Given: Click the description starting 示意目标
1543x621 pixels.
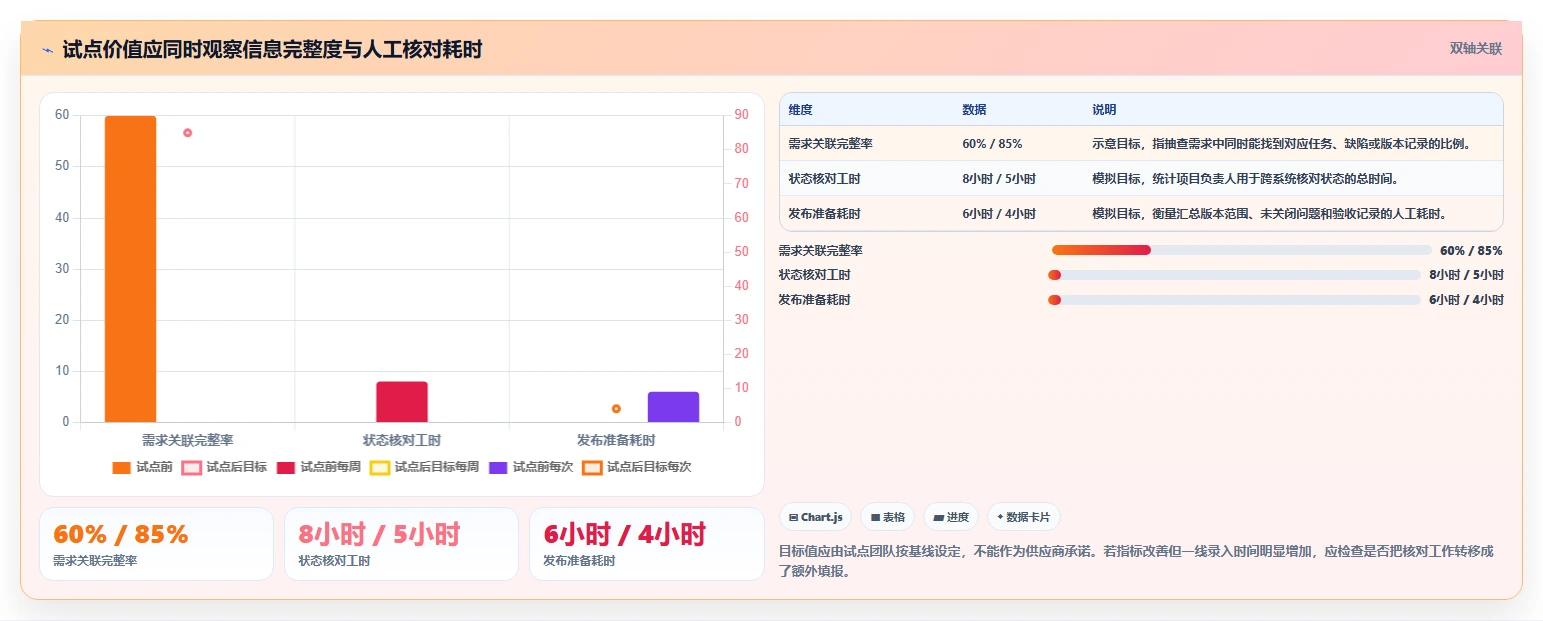Looking at the screenshot, I should click(1282, 144).
